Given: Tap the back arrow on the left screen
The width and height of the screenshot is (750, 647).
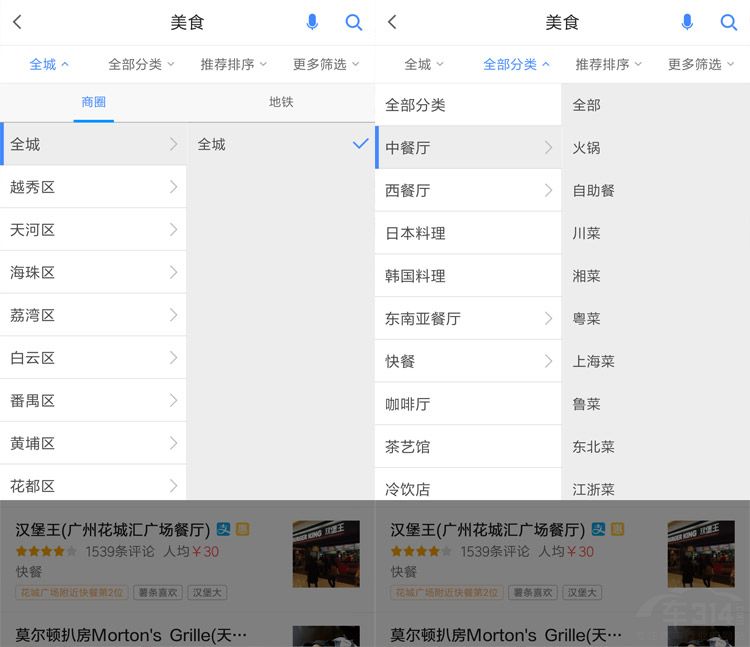Looking at the screenshot, I should point(17,22).
